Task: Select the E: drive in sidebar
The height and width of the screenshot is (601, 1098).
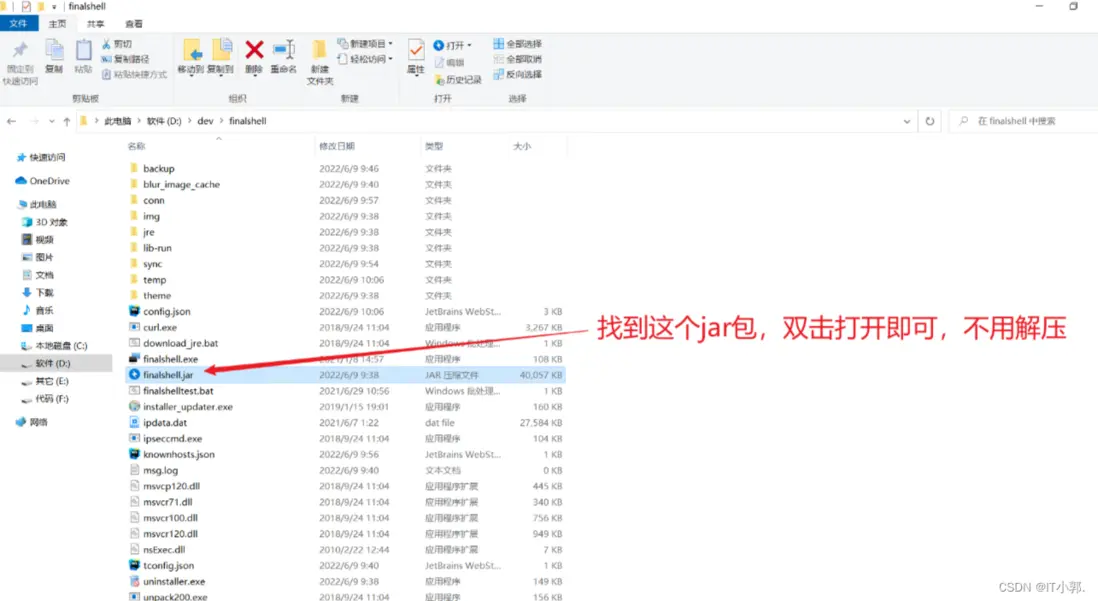Action: click(45, 381)
